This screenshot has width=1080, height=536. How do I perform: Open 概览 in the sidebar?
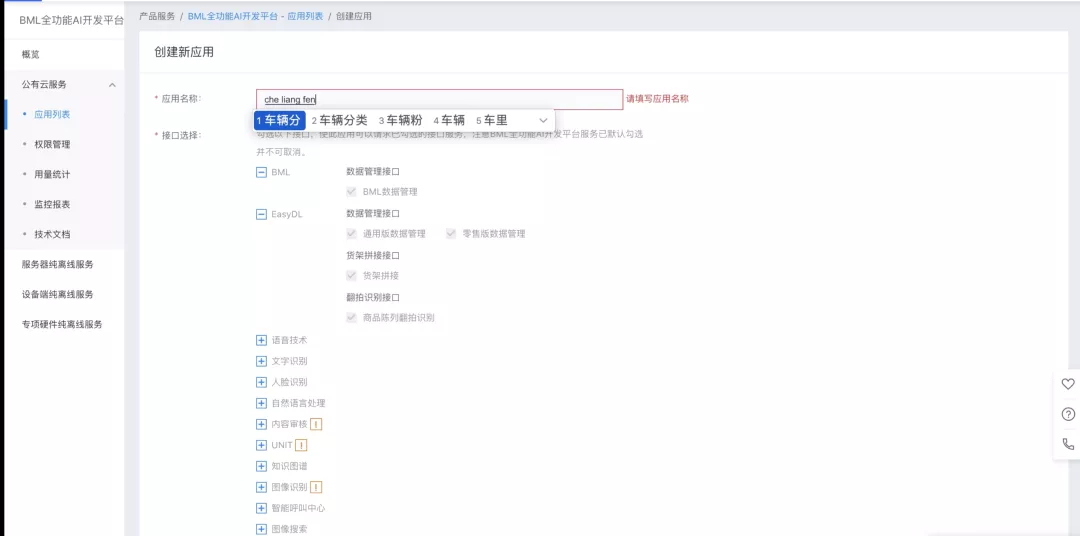30,54
